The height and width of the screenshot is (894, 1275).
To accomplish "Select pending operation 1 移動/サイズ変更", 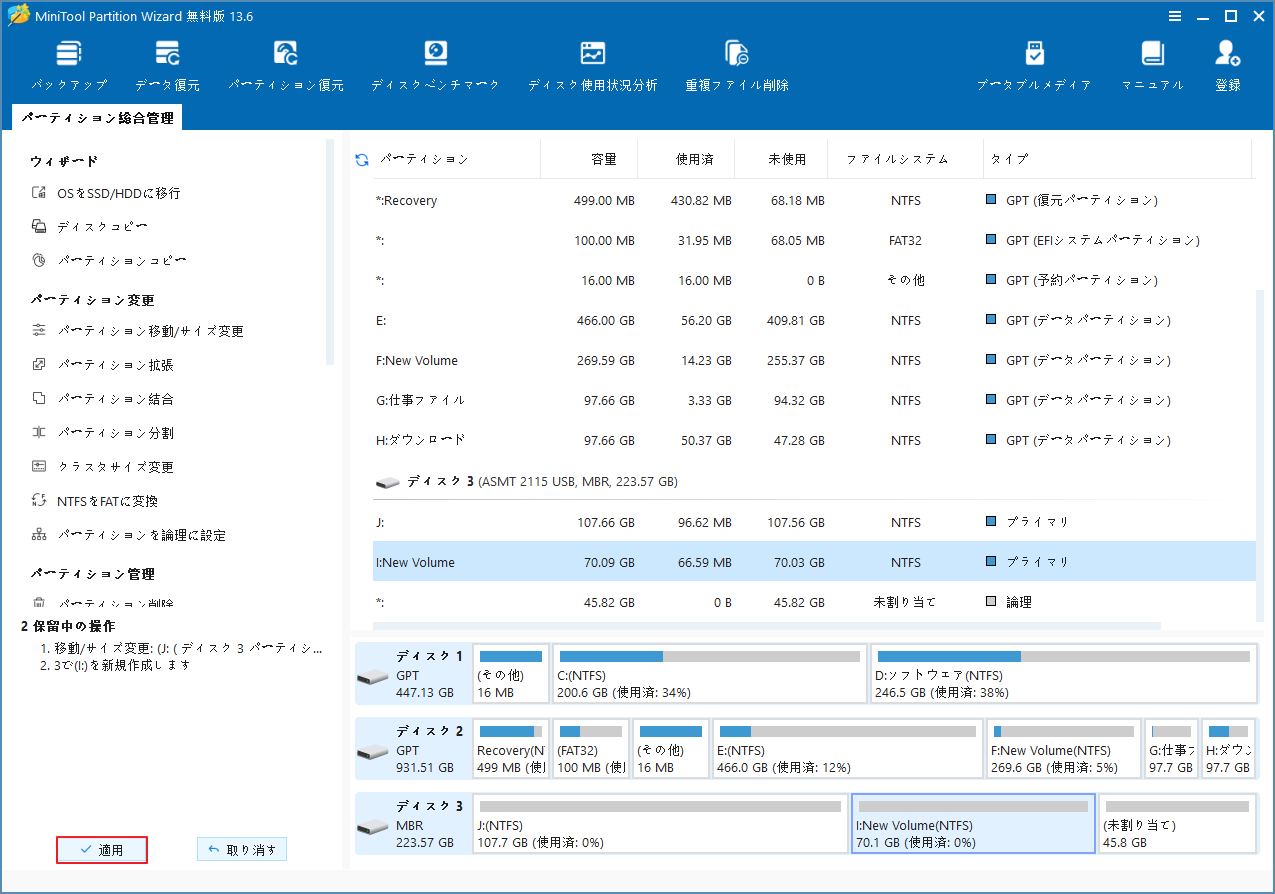I will point(182,648).
